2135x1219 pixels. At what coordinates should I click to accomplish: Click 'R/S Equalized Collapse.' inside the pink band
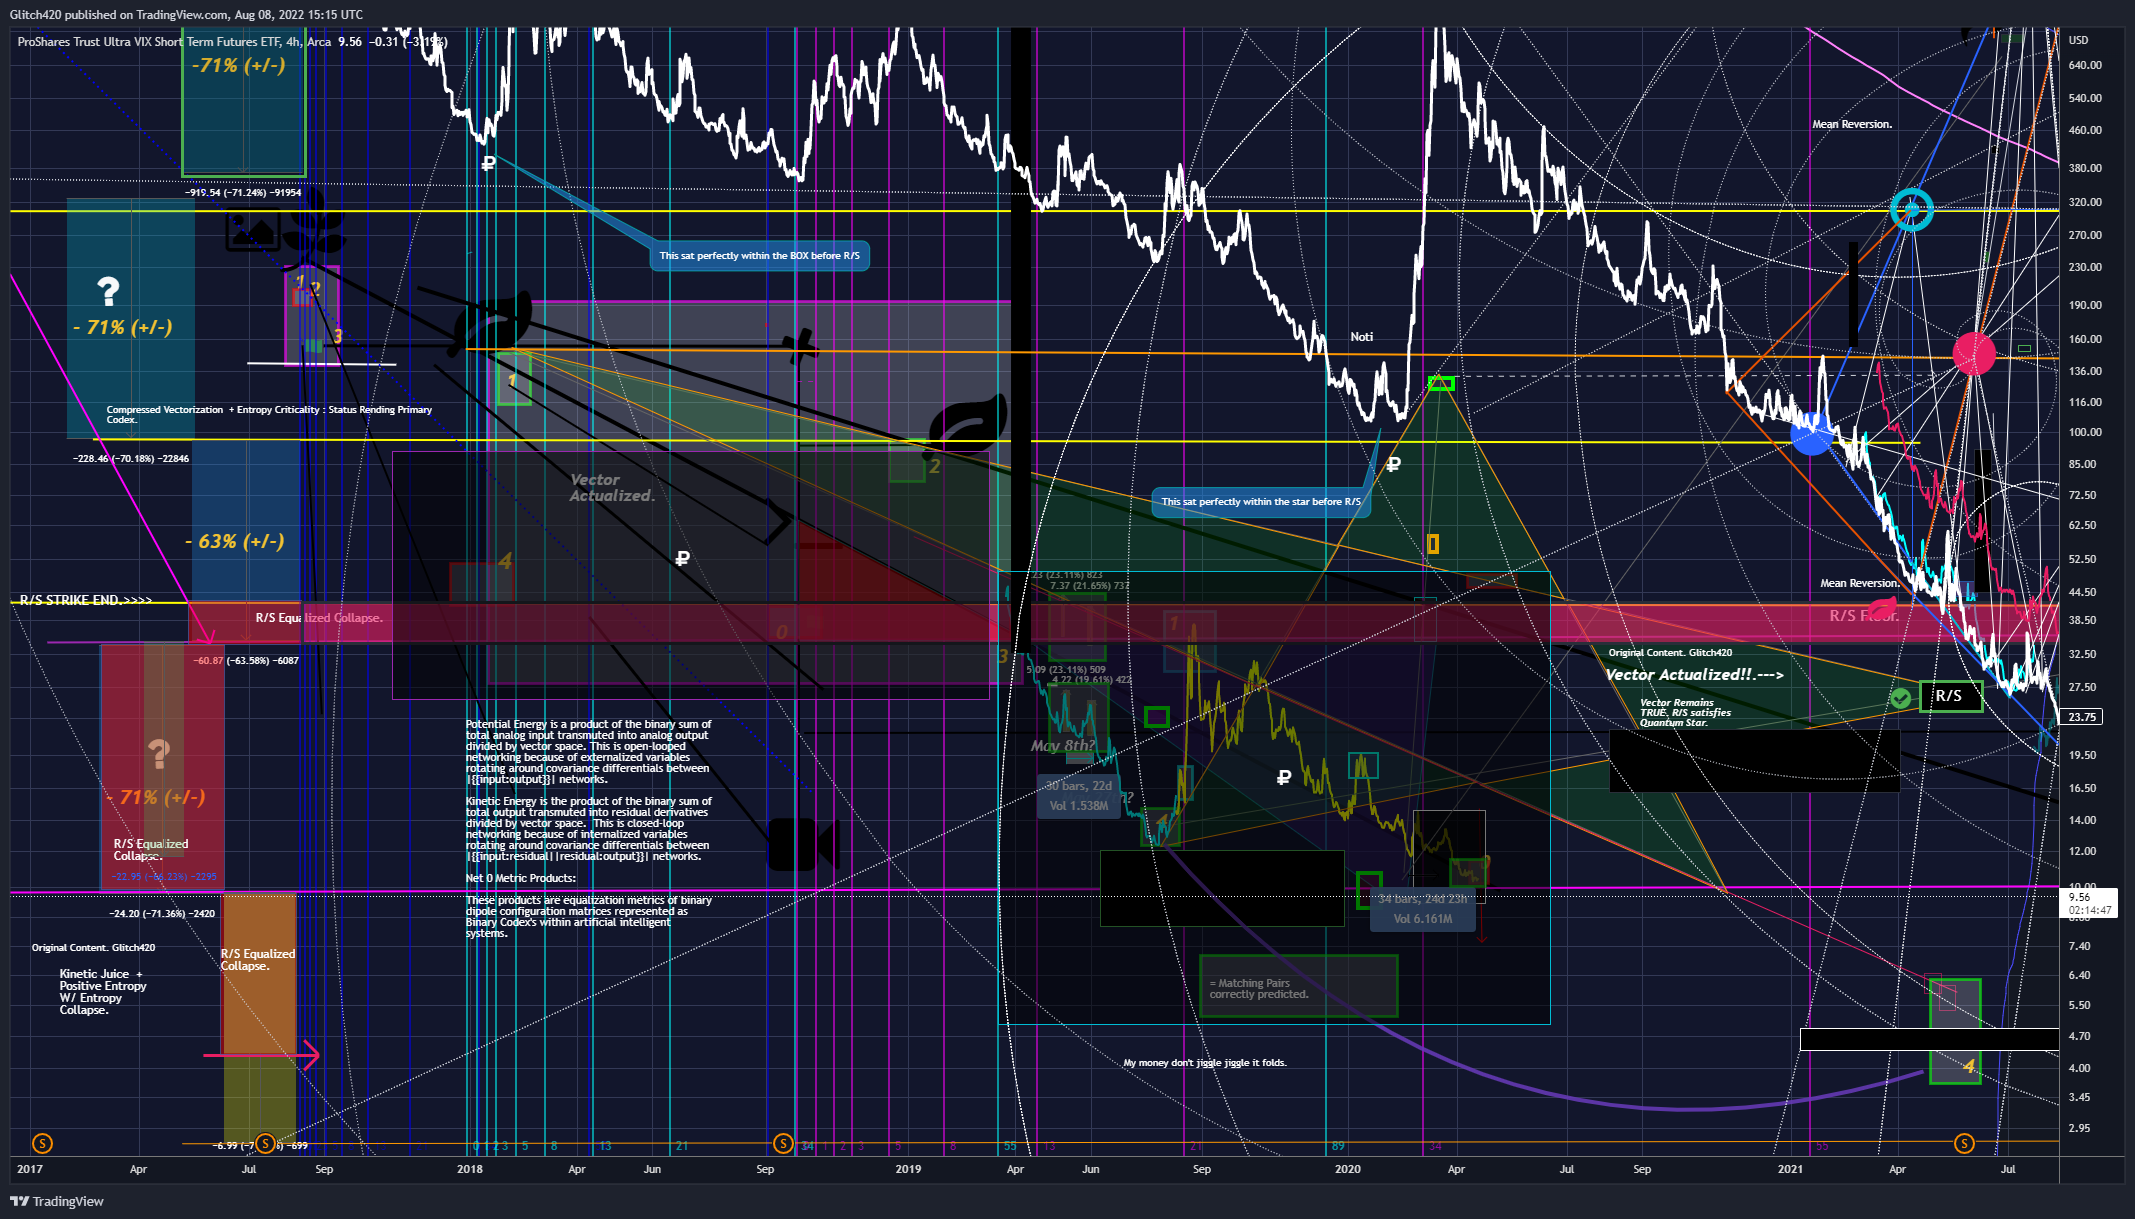(319, 618)
